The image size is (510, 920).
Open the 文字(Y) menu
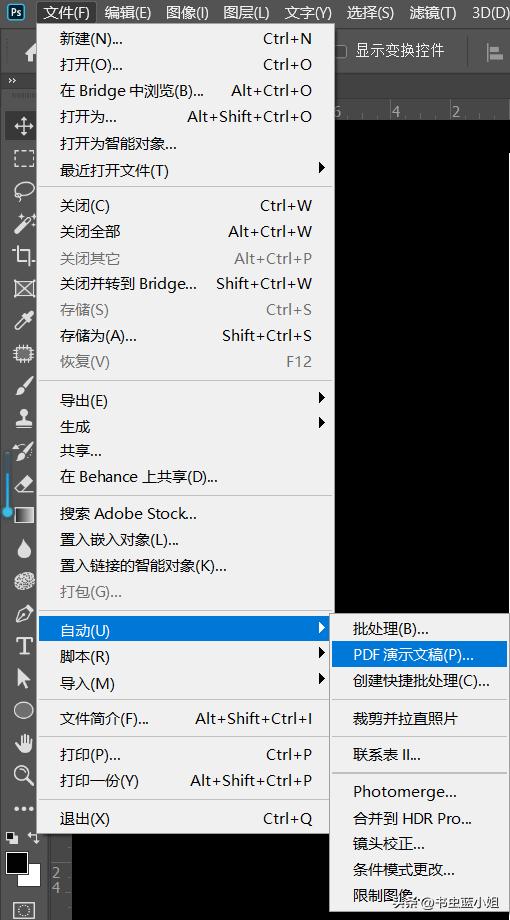[x=308, y=12]
